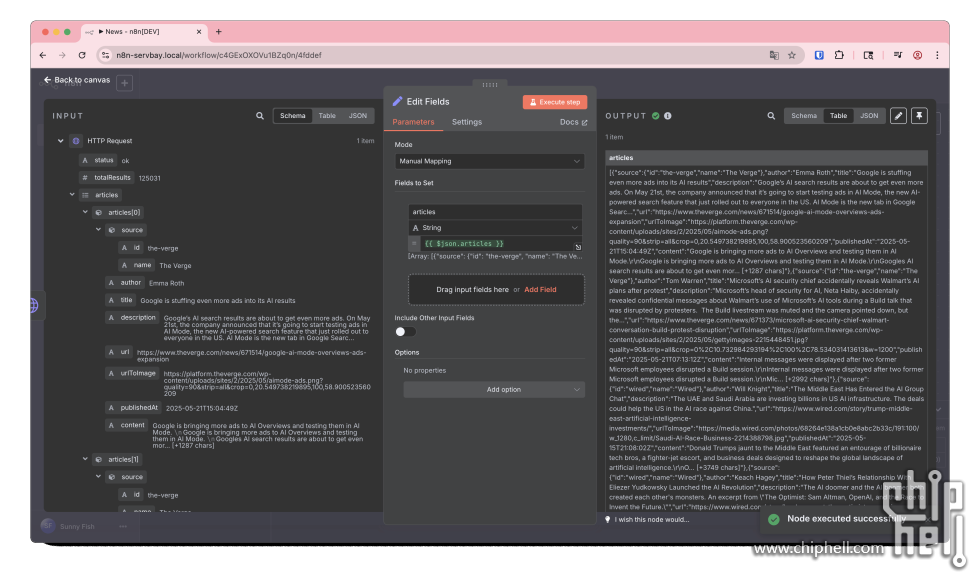Viewport: 980px width, 583px height.
Task: Click the field name input 'articles'
Action: pos(495,212)
